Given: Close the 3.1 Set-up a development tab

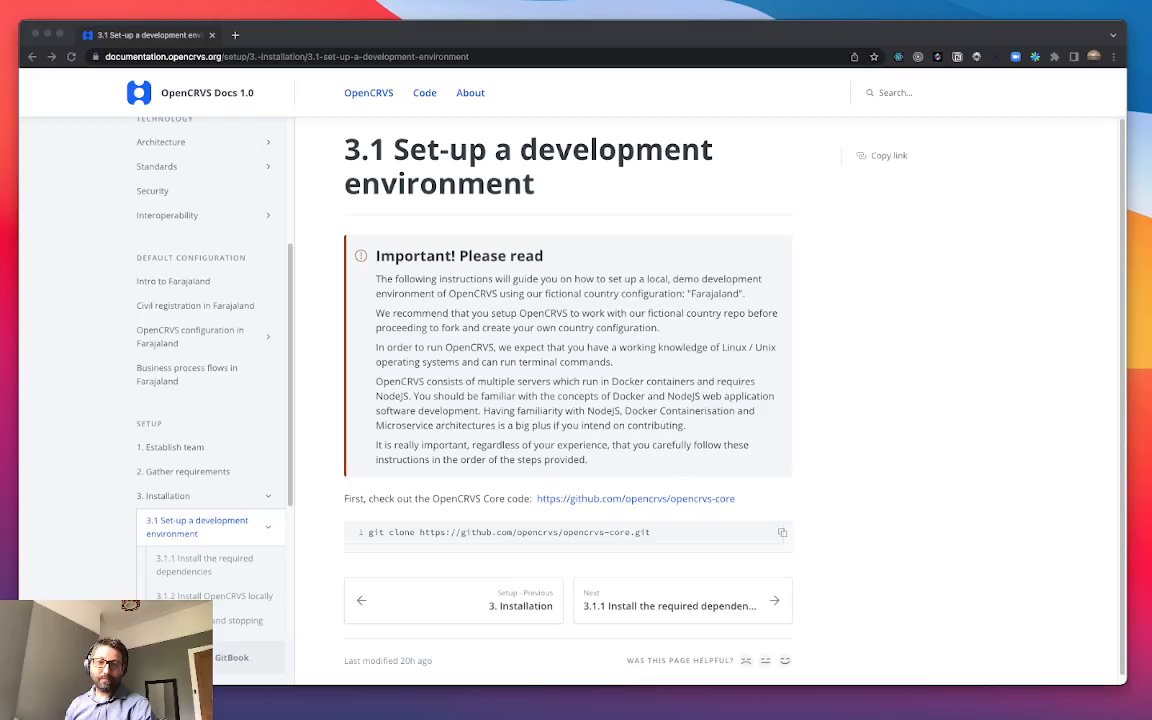Looking at the screenshot, I should point(212,35).
